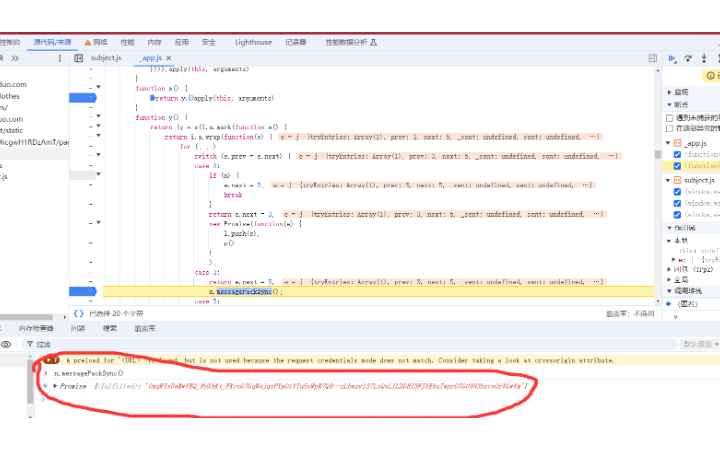Screen dimensions: 720x450
Task: Open the Coverage drawer tab
Action: coord(145,328)
